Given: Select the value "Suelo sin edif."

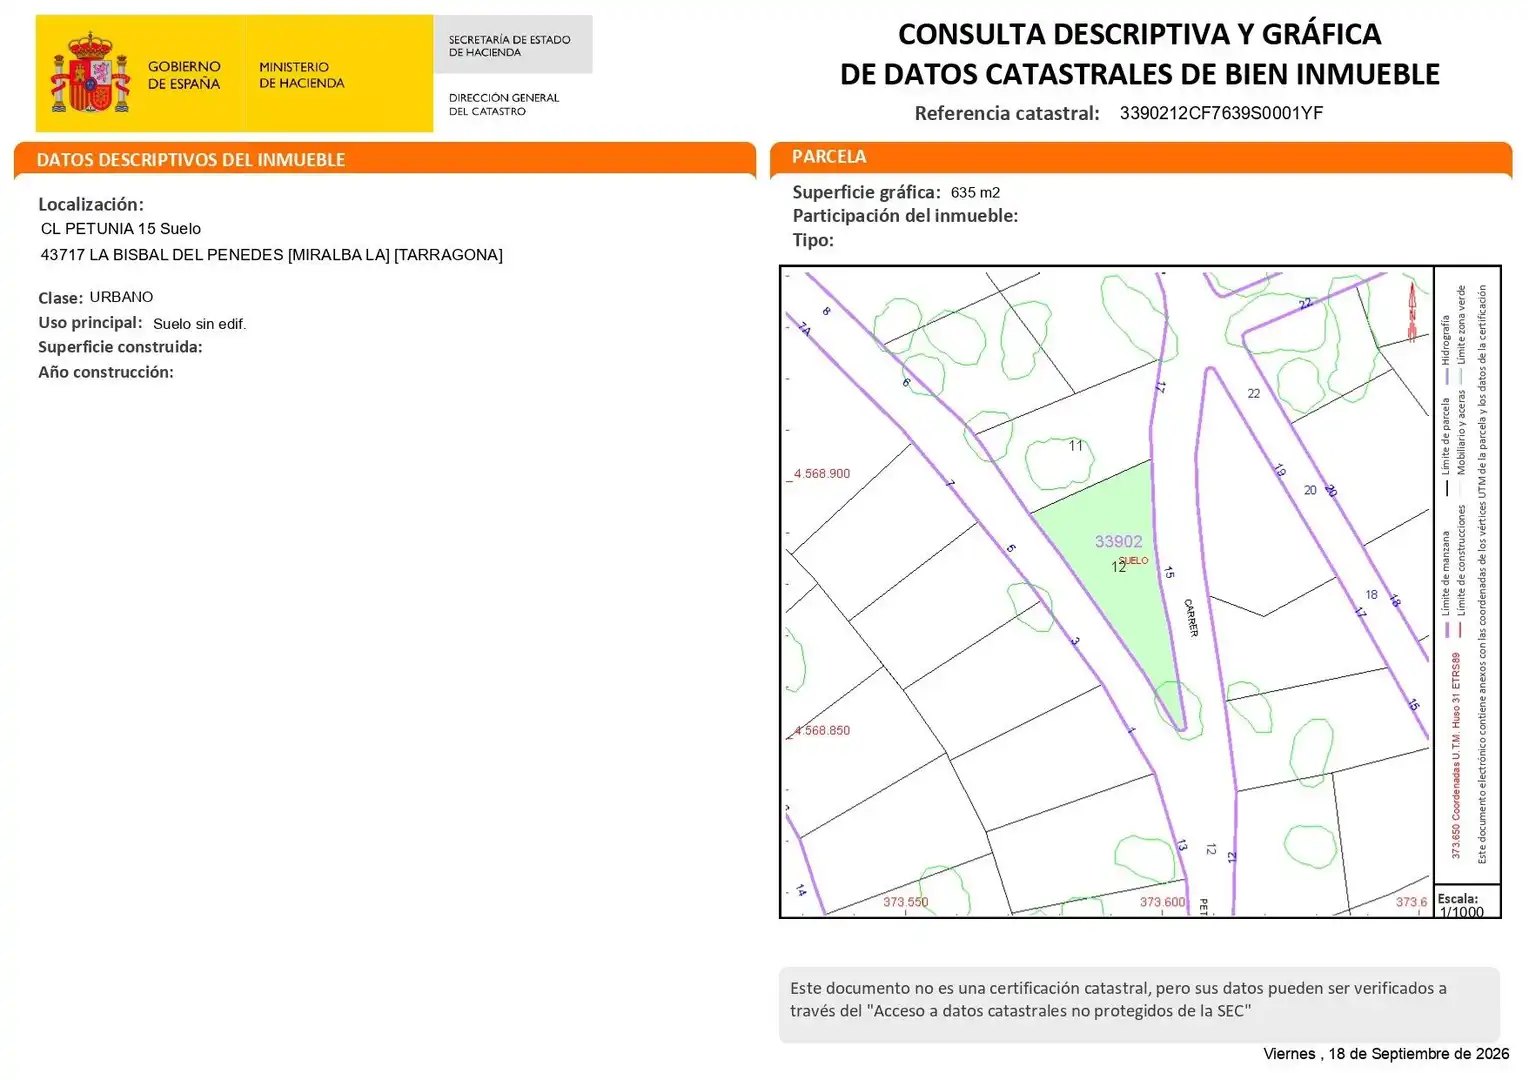Looking at the screenshot, I should tap(199, 324).
